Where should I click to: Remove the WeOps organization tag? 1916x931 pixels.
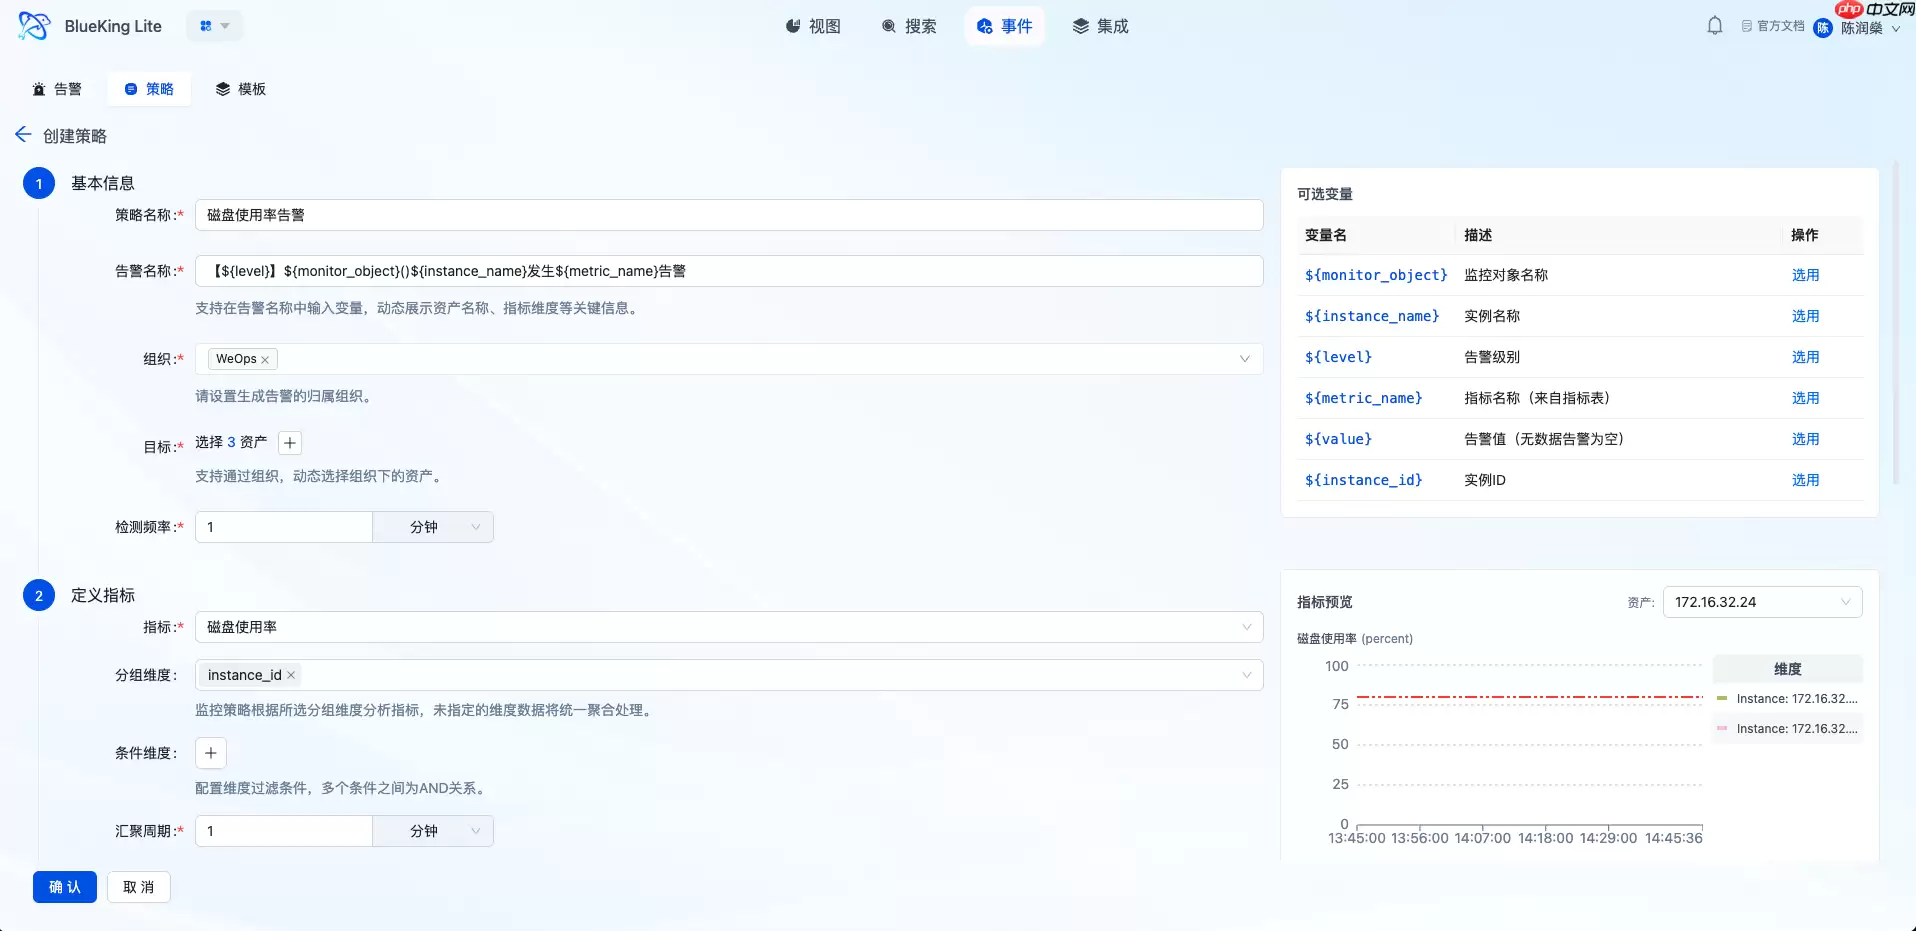pyautogui.click(x=265, y=359)
